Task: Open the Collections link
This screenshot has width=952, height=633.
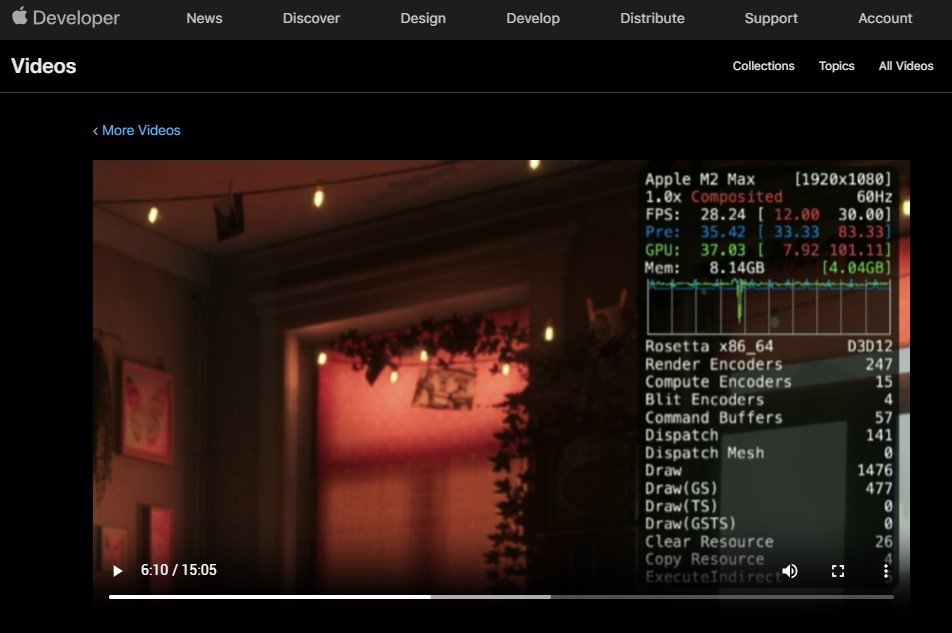Action: tap(763, 66)
